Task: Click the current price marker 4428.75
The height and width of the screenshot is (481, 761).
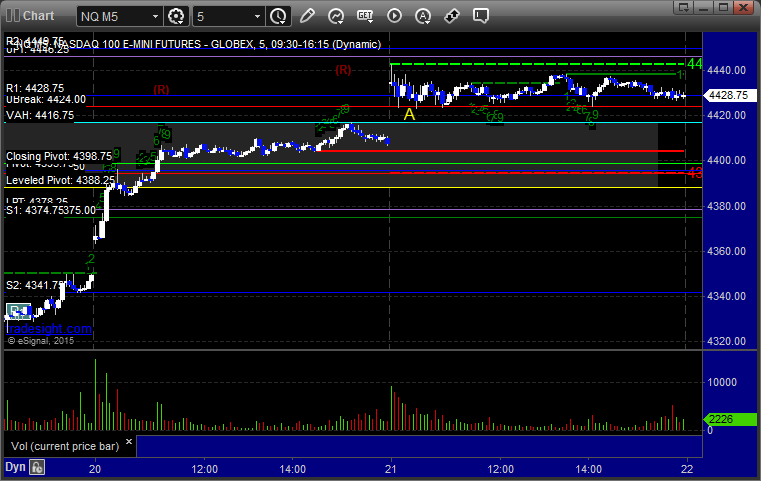Action: [x=729, y=95]
